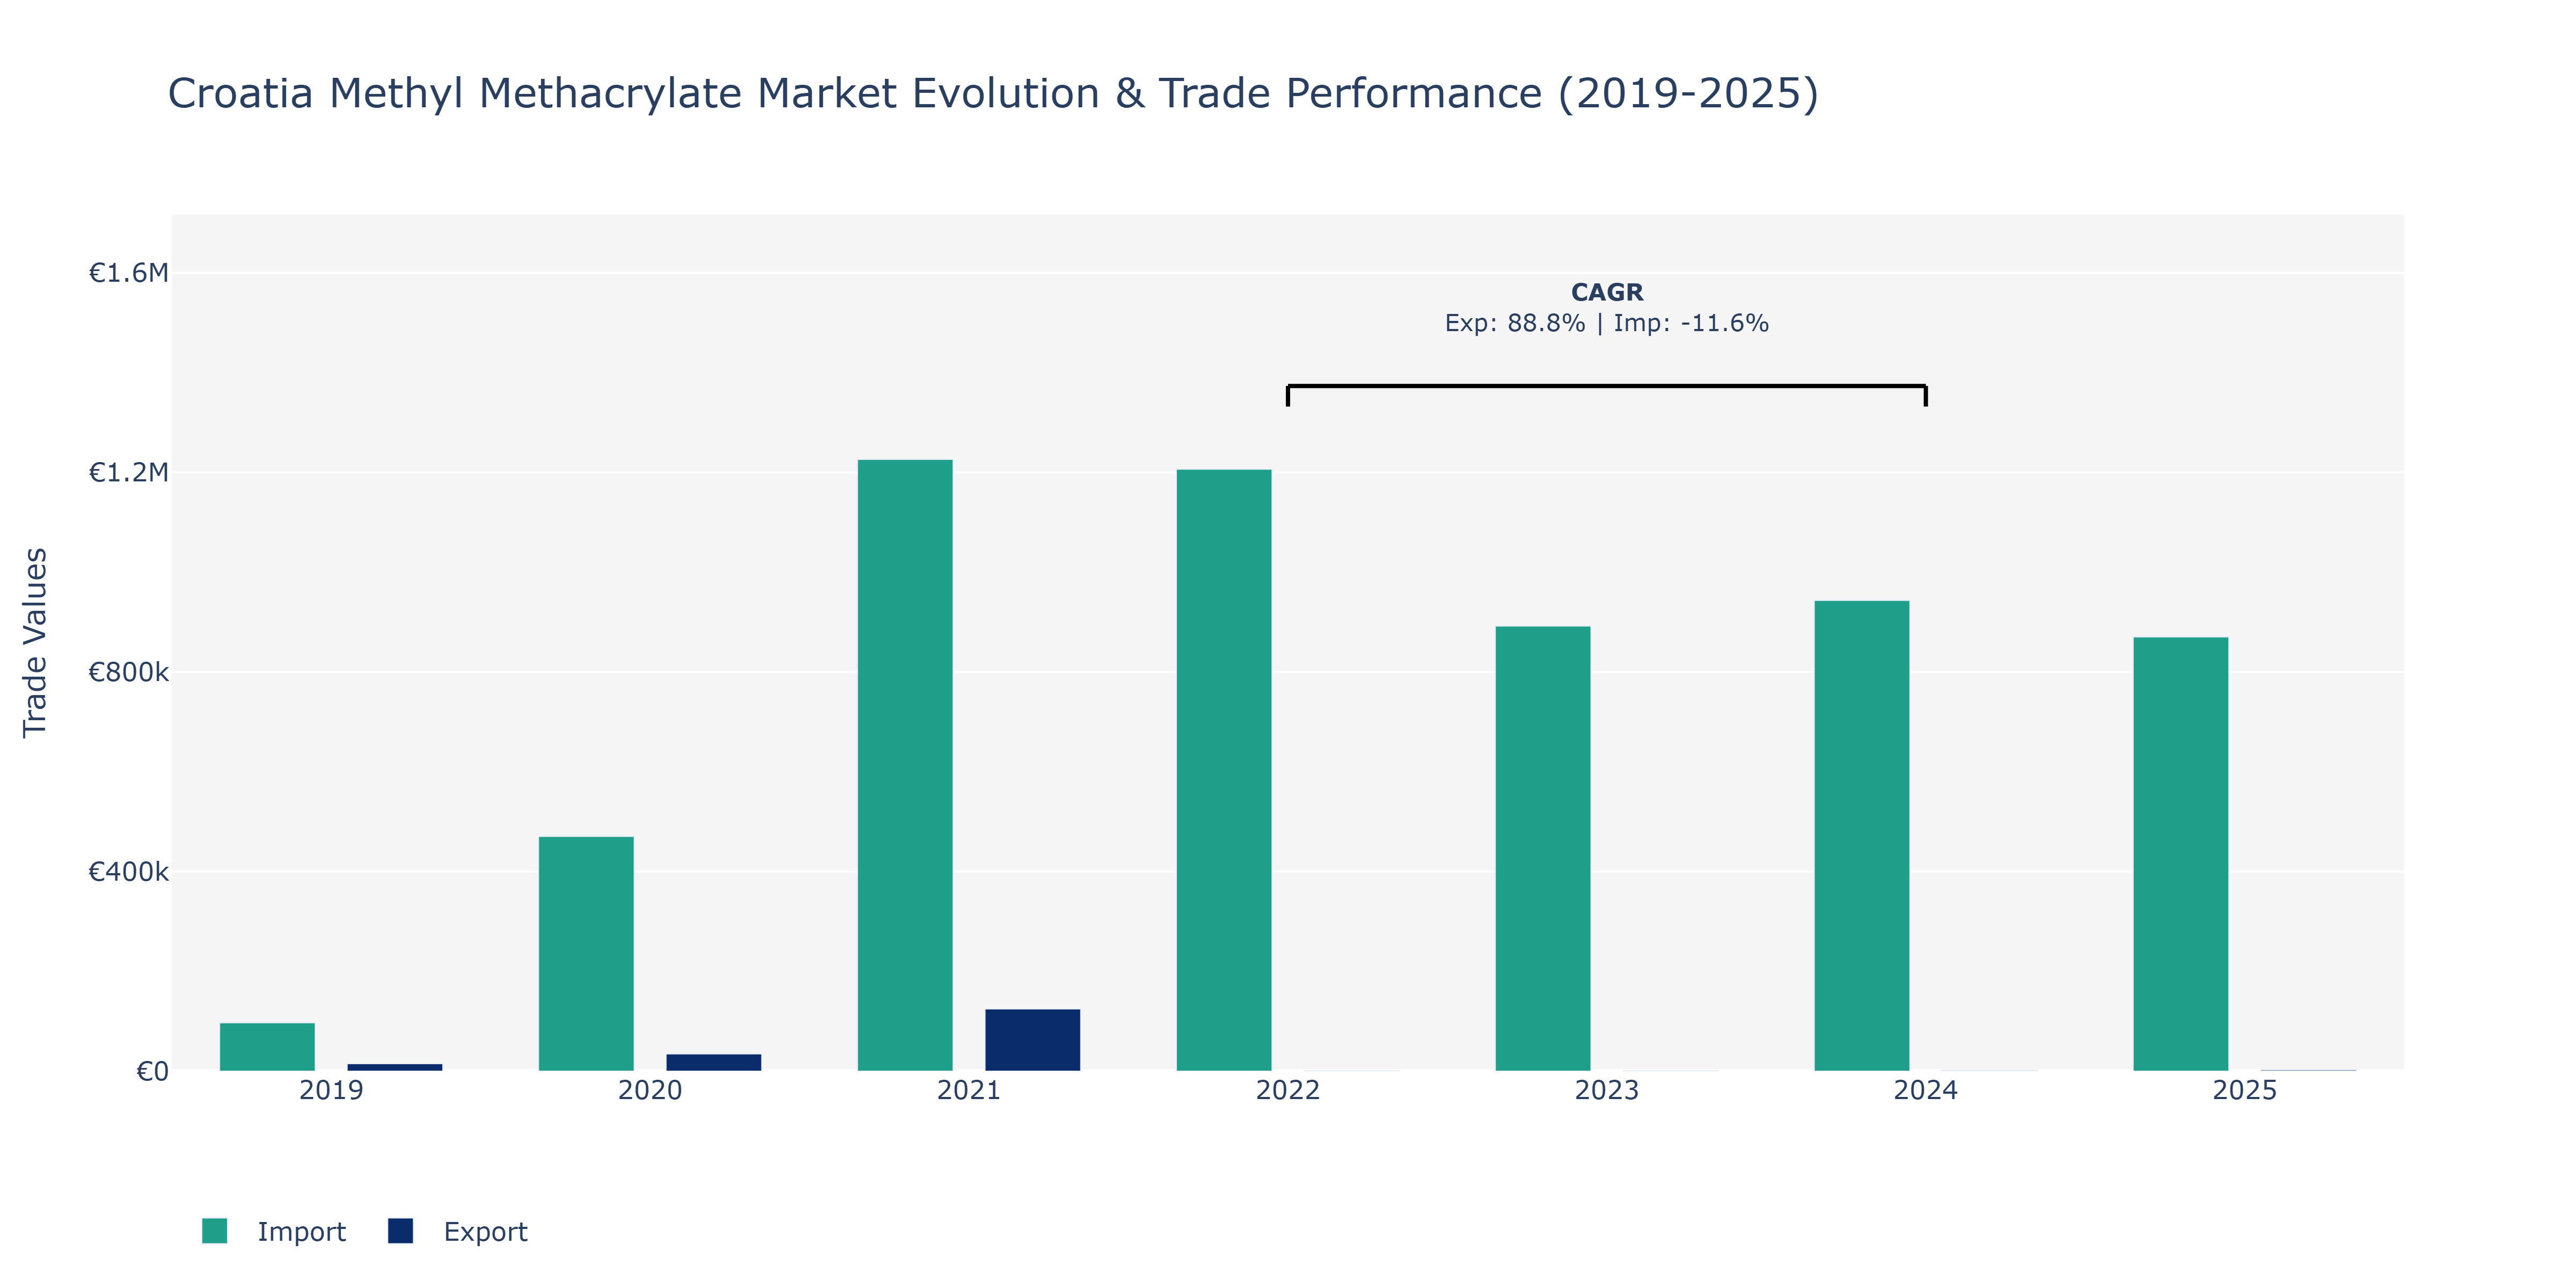The image size is (2576, 1288).
Task: Click the chart title text
Action: [x=993, y=93]
